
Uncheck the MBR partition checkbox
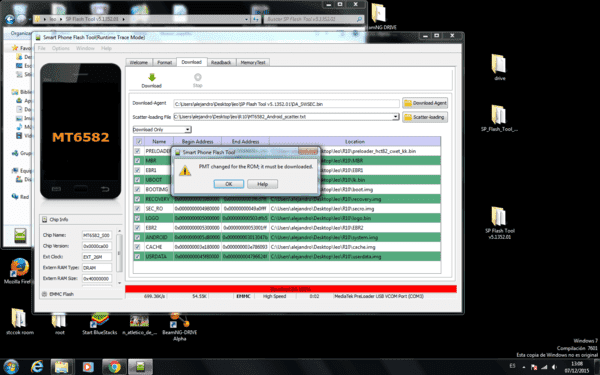point(137,161)
